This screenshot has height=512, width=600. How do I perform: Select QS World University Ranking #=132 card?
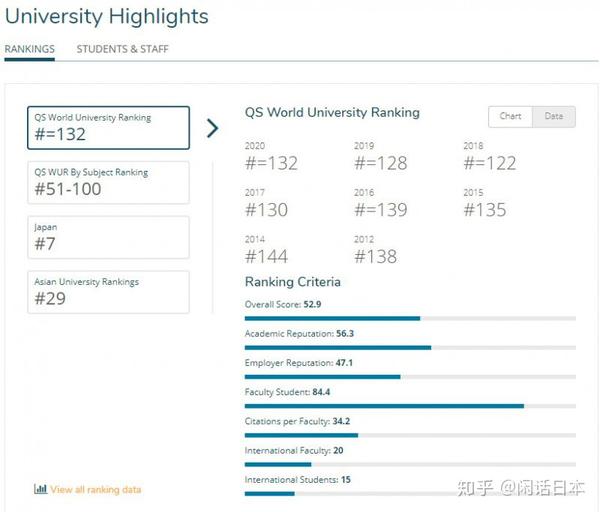tap(108, 128)
